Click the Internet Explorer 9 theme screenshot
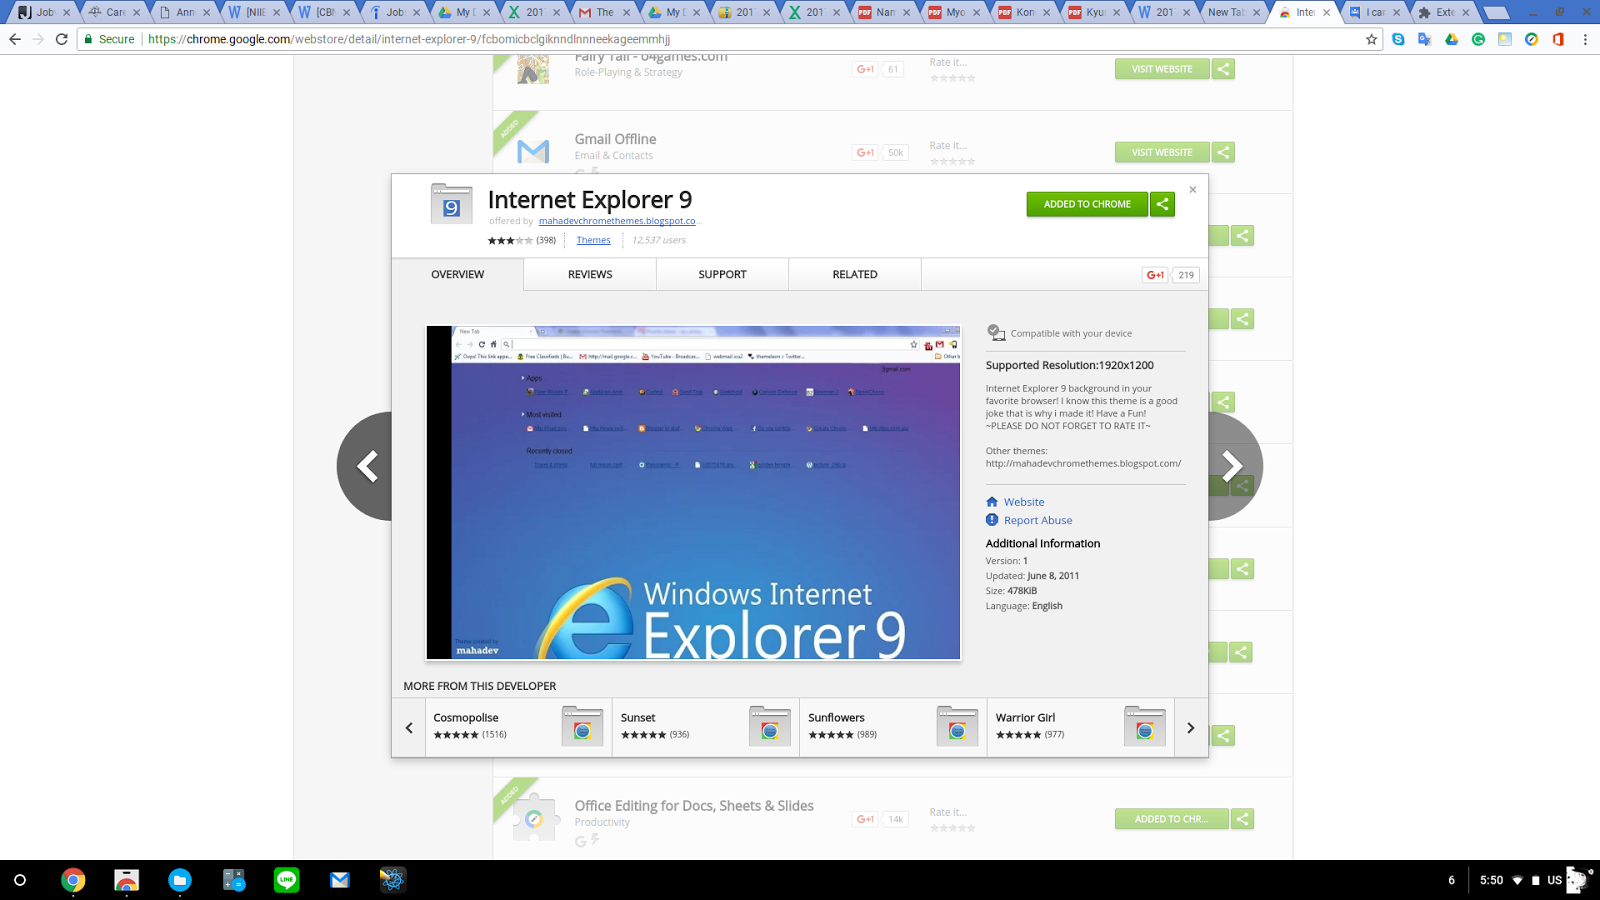Image resolution: width=1600 pixels, height=900 pixels. point(693,492)
